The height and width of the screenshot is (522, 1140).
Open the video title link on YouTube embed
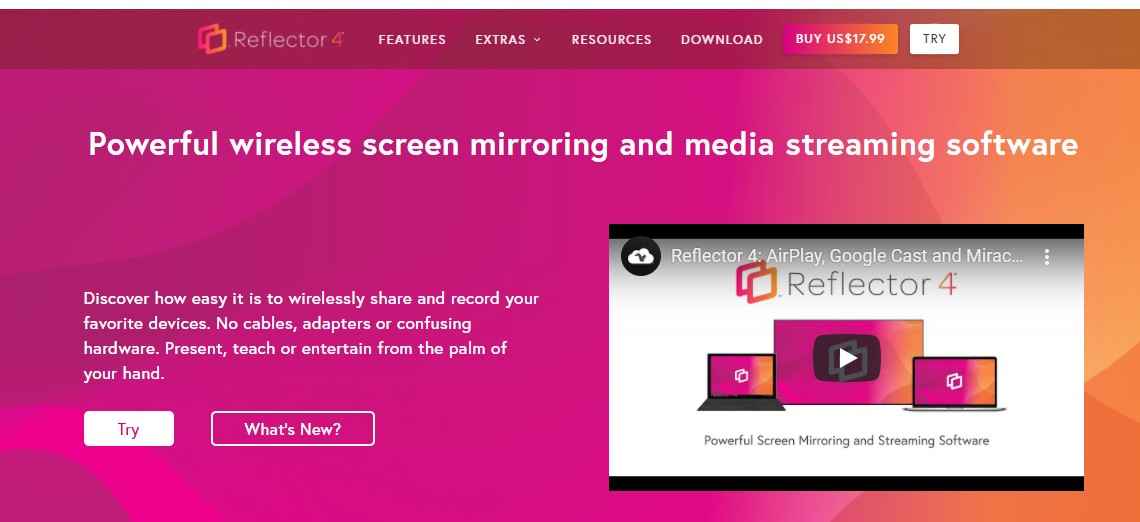pyautogui.click(x=847, y=256)
